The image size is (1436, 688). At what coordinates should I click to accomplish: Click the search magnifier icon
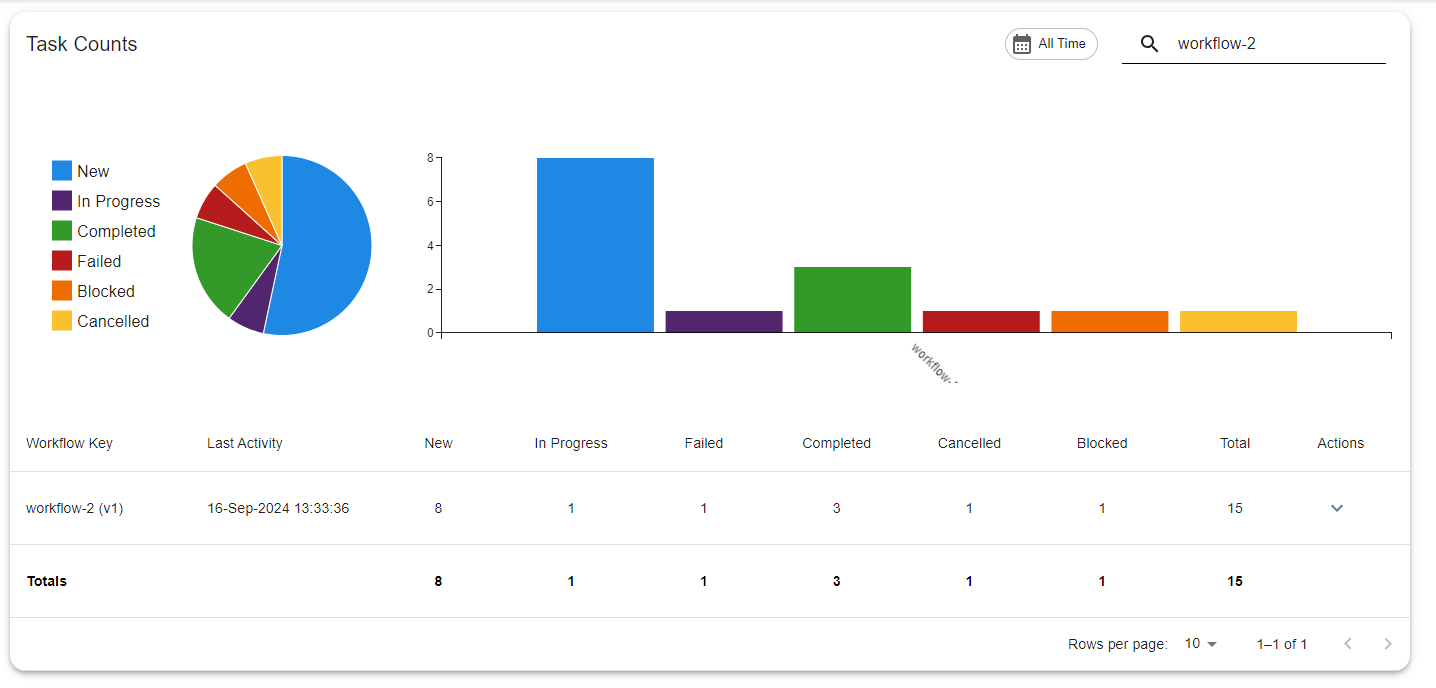tap(1149, 44)
